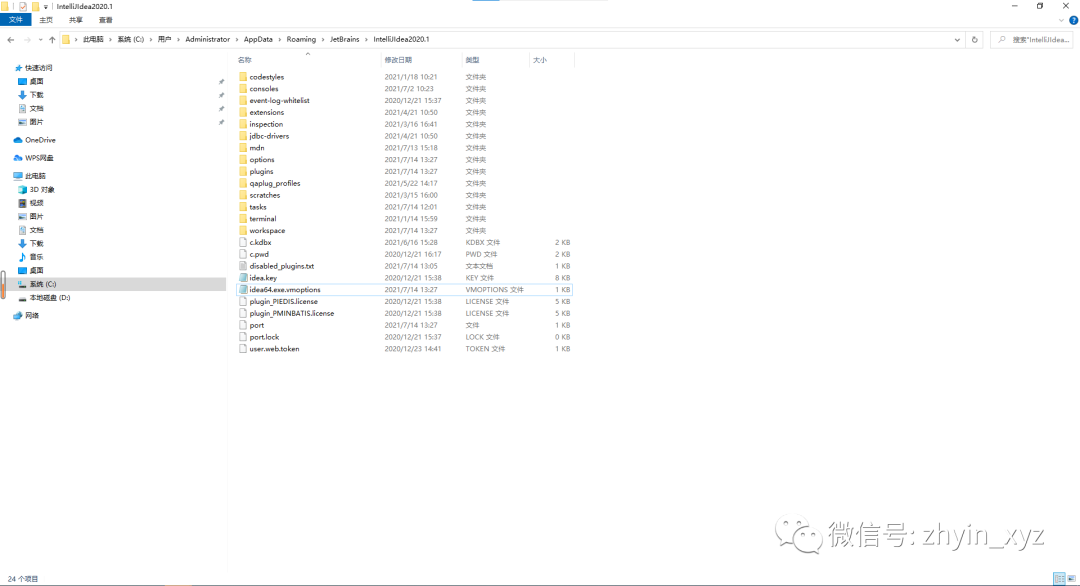Screen dimensions: 1080x586
Task: Select disabled_plugins.txt file icon
Action: coord(242,266)
